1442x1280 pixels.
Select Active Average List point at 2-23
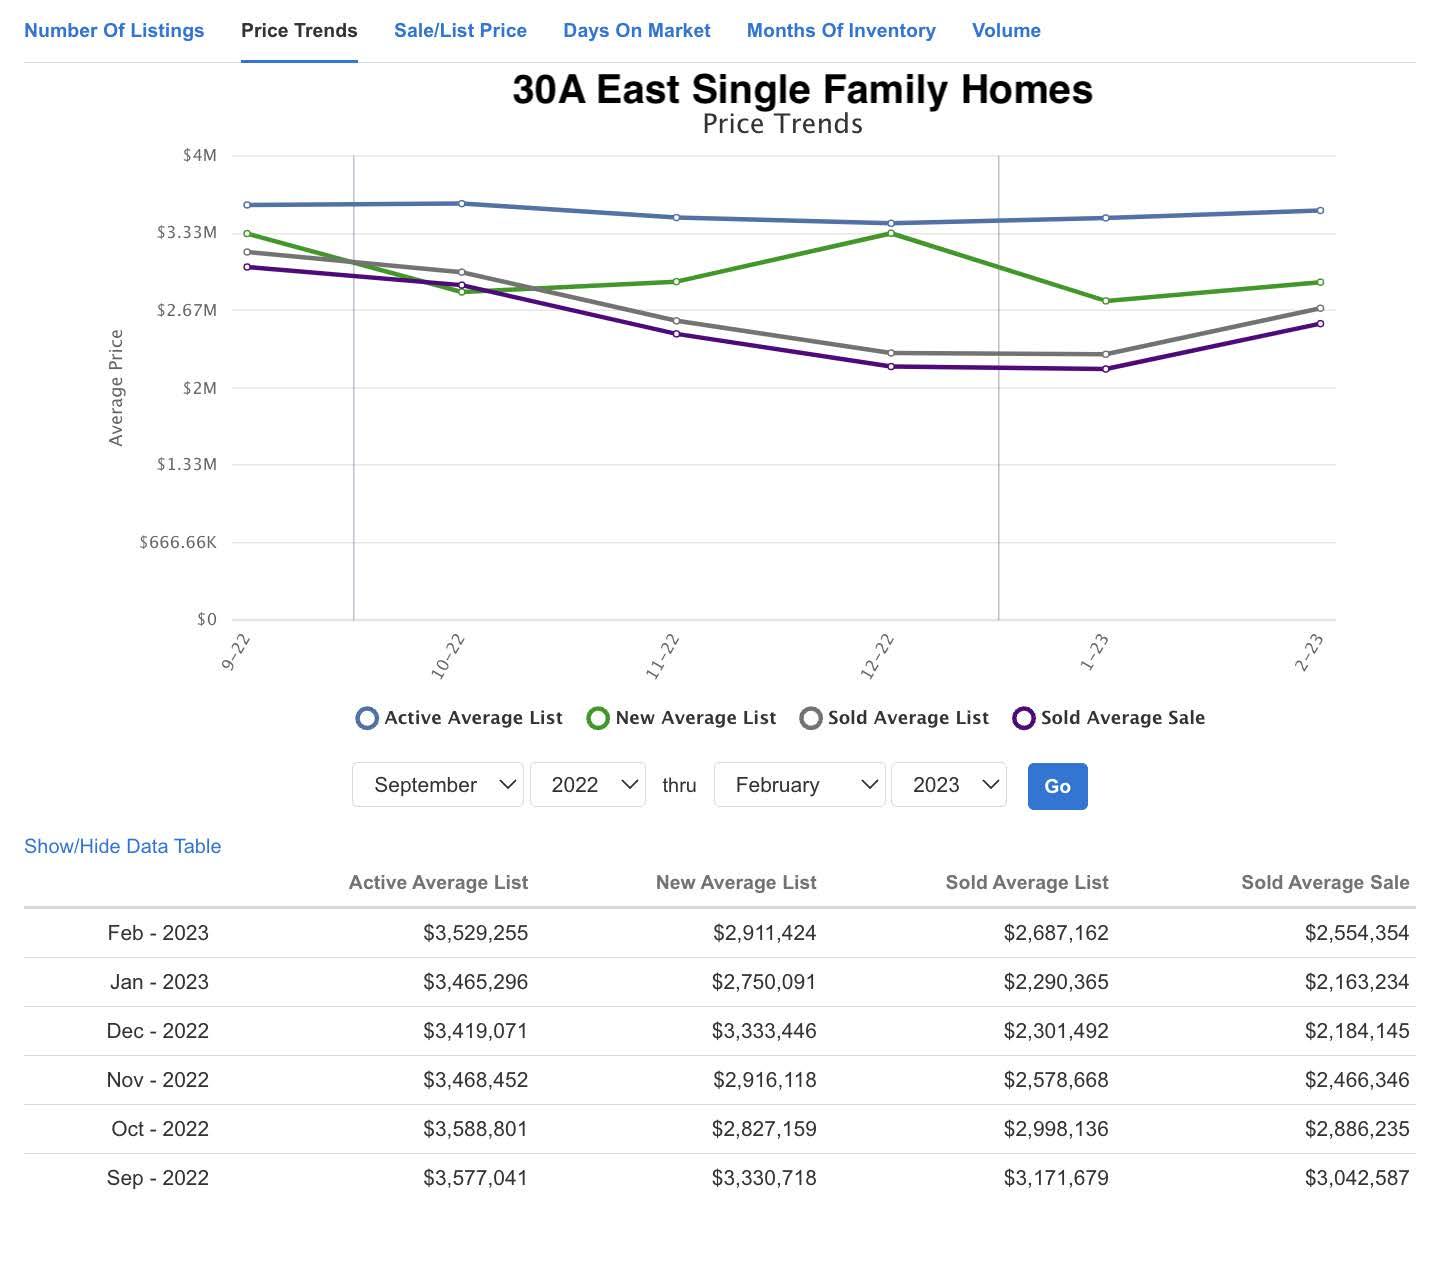(x=1320, y=211)
